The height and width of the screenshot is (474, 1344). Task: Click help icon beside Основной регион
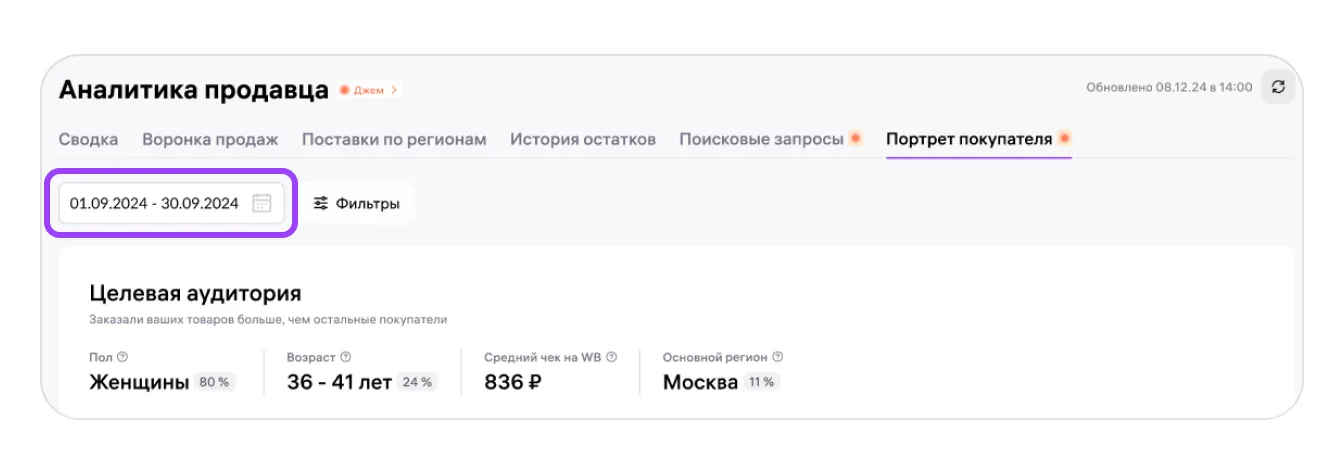(x=777, y=357)
